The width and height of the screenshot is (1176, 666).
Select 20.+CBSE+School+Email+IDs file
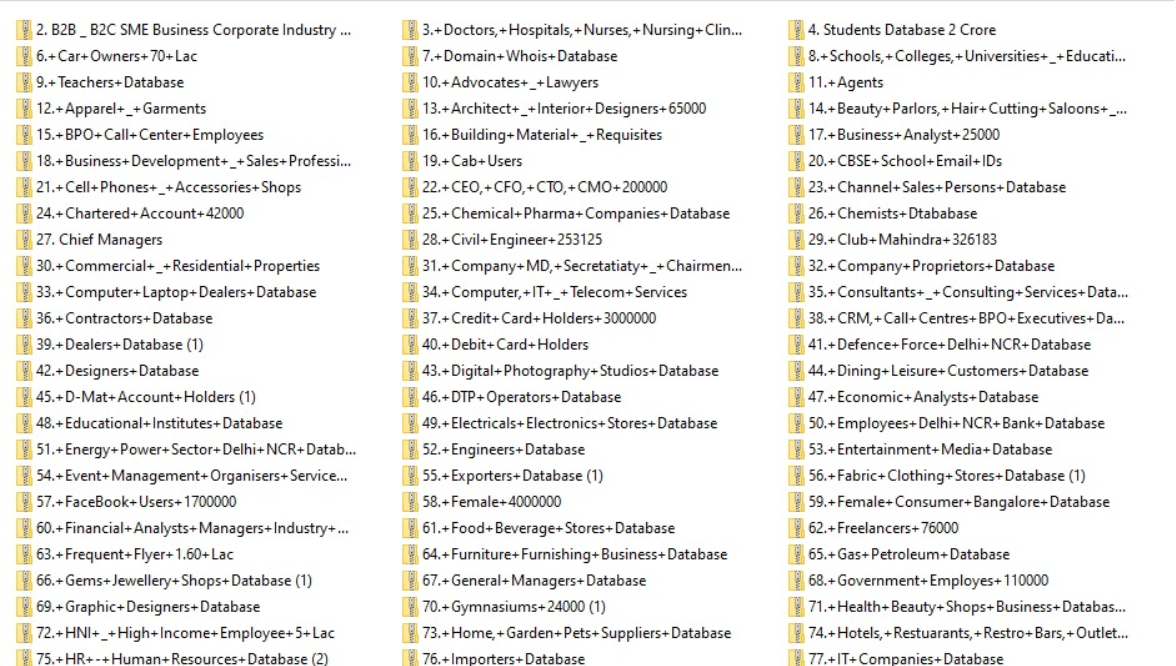point(905,161)
